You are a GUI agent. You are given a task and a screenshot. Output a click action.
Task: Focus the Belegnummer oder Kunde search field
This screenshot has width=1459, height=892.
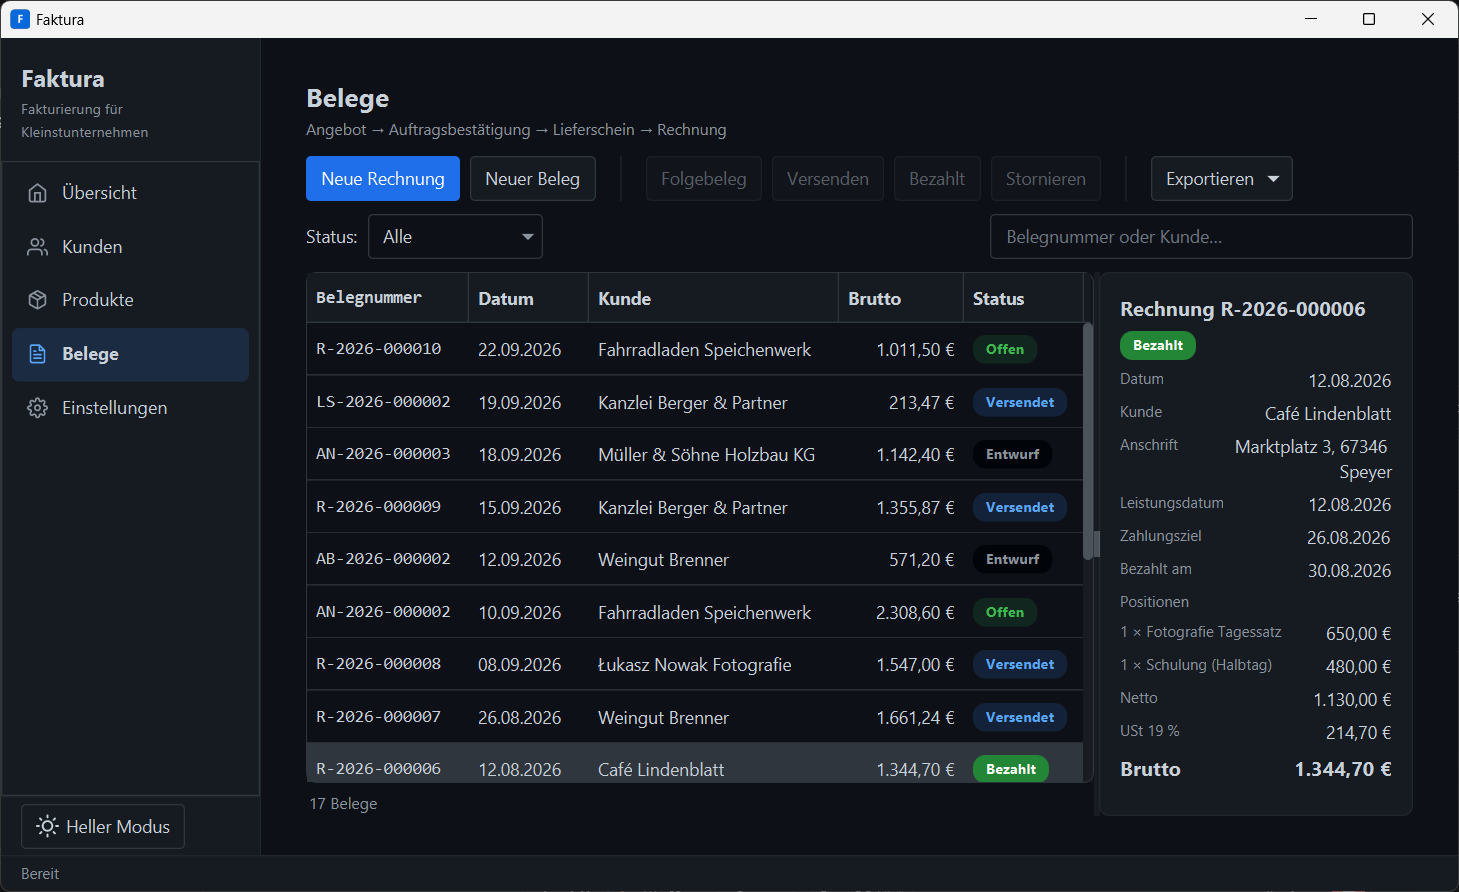(1201, 237)
